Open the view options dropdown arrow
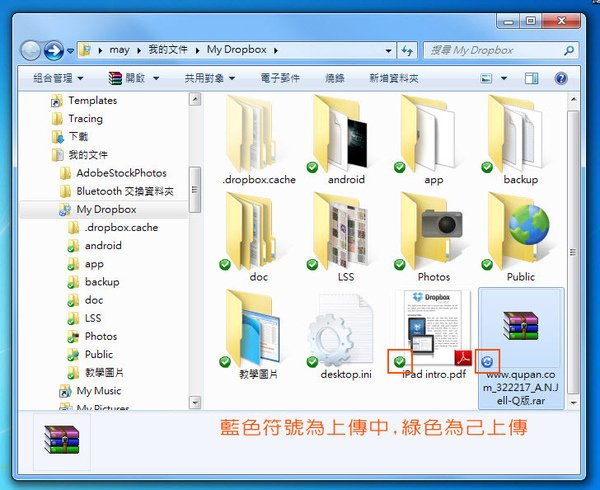The width and height of the screenshot is (600, 490). point(504,78)
